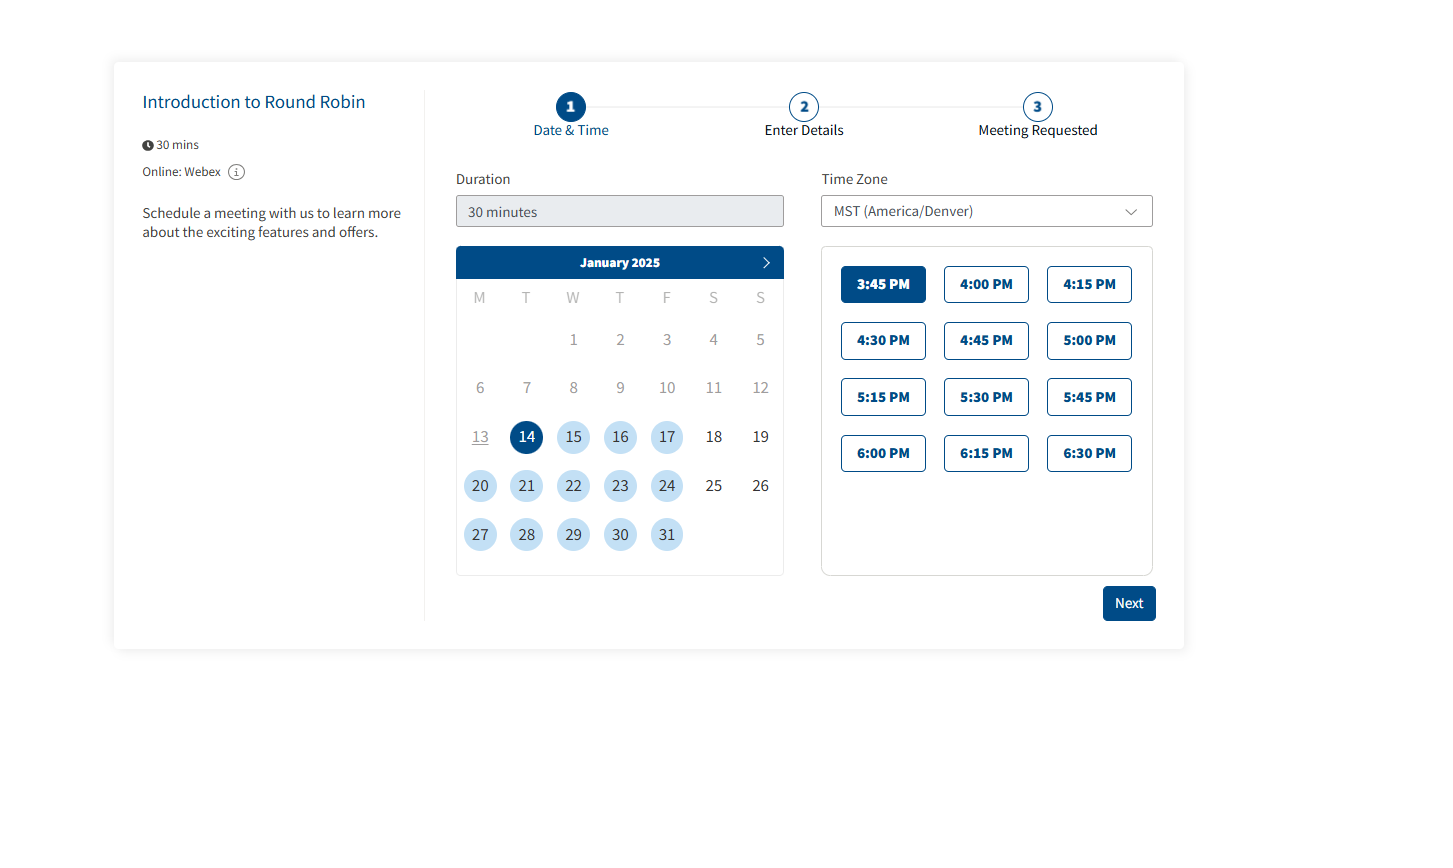Choose the 5:00 PM time slot

click(x=1089, y=341)
